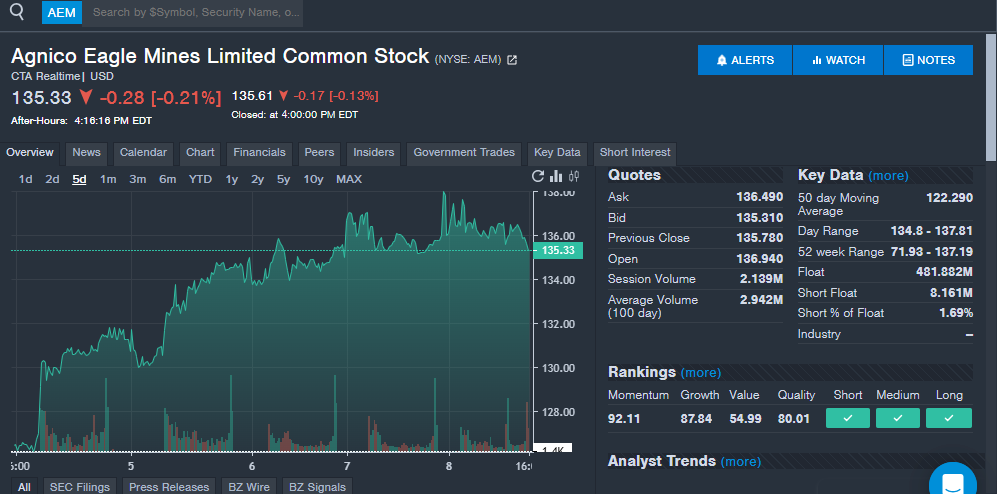Switch to the bar chart type icon

point(556,176)
